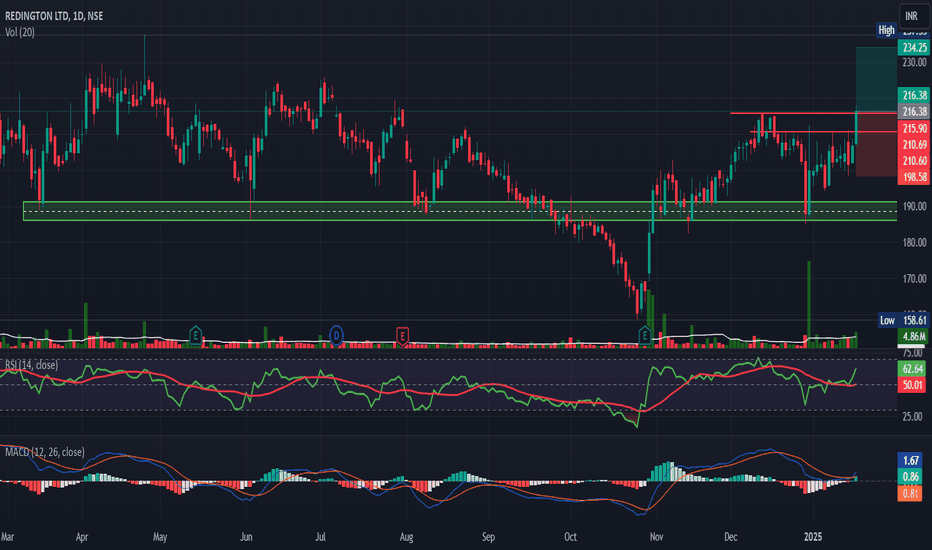Click the Low price label
The width and height of the screenshot is (932, 550).
[887, 320]
